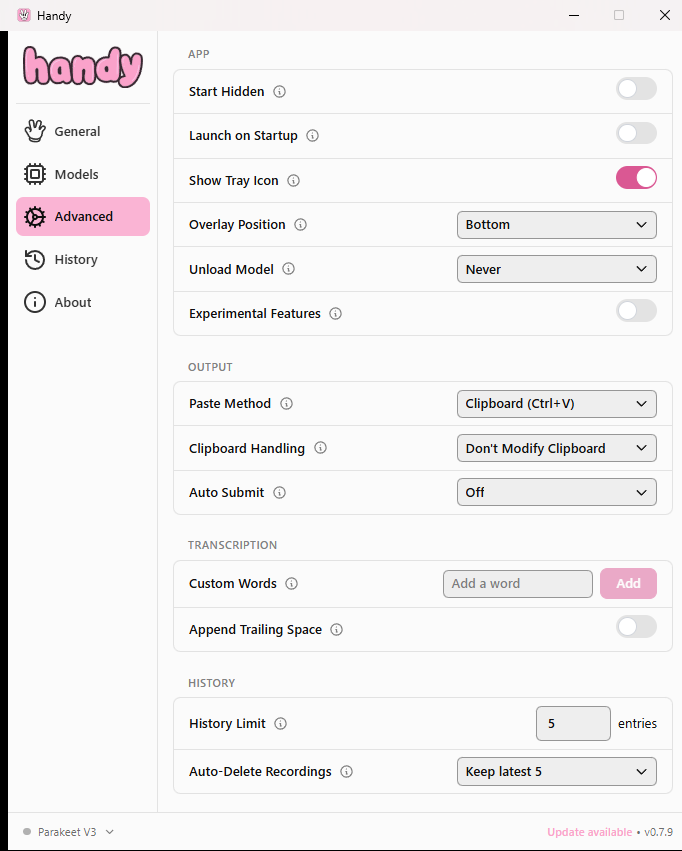Click the Add button for custom words
Image resolution: width=682 pixels, height=851 pixels.
(628, 584)
